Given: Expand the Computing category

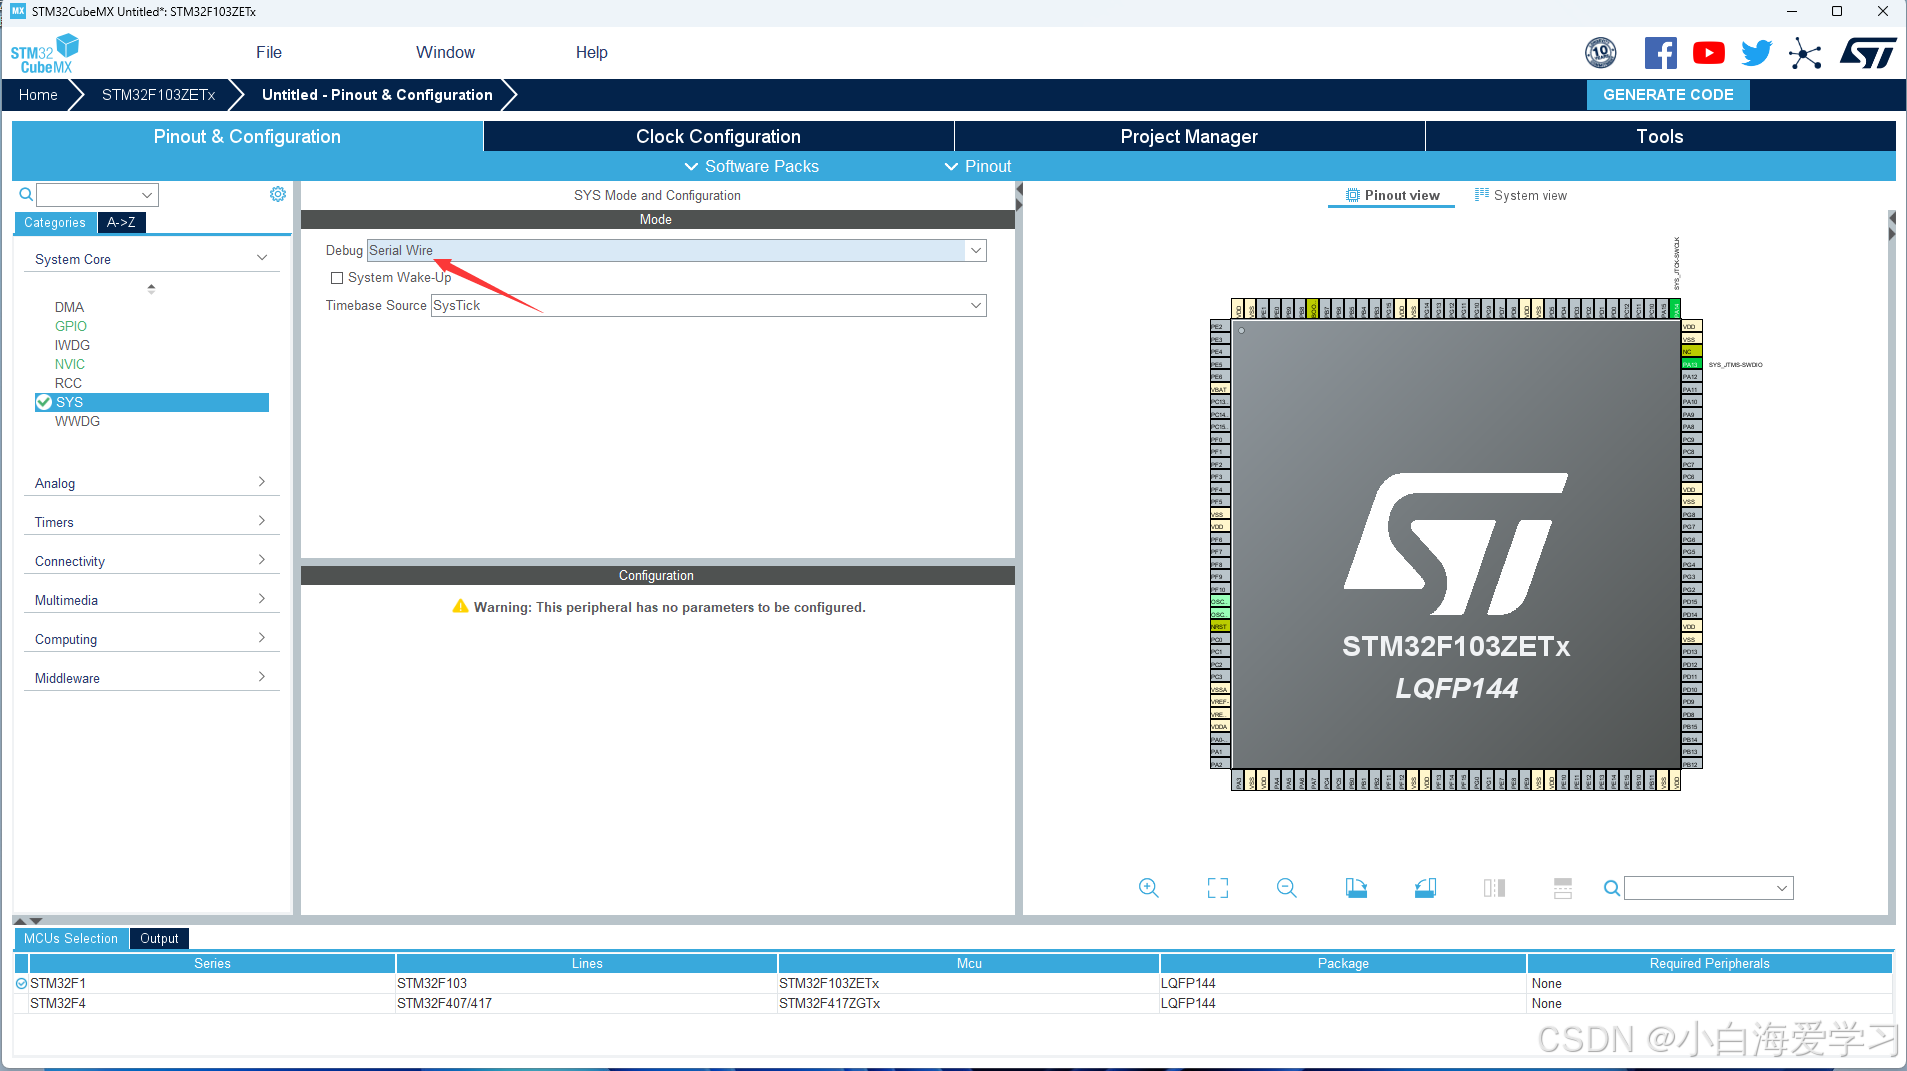Looking at the screenshot, I should coord(151,639).
